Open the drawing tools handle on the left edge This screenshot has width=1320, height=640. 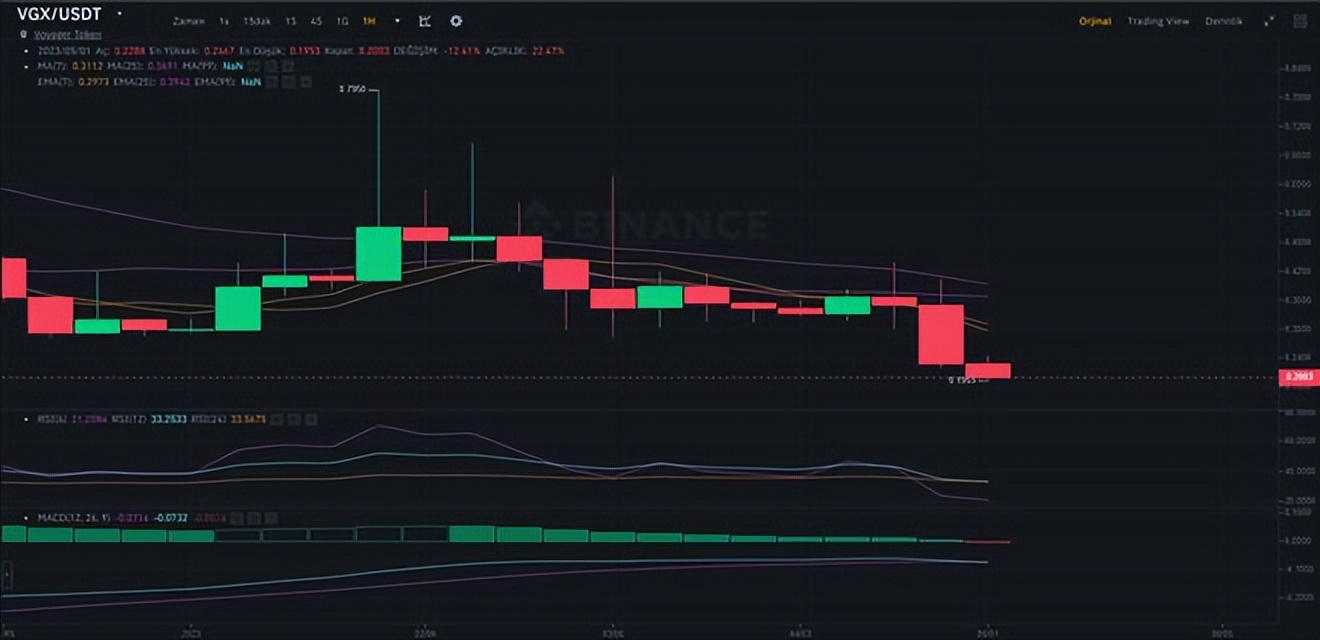pyautogui.click(x=6, y=575)
